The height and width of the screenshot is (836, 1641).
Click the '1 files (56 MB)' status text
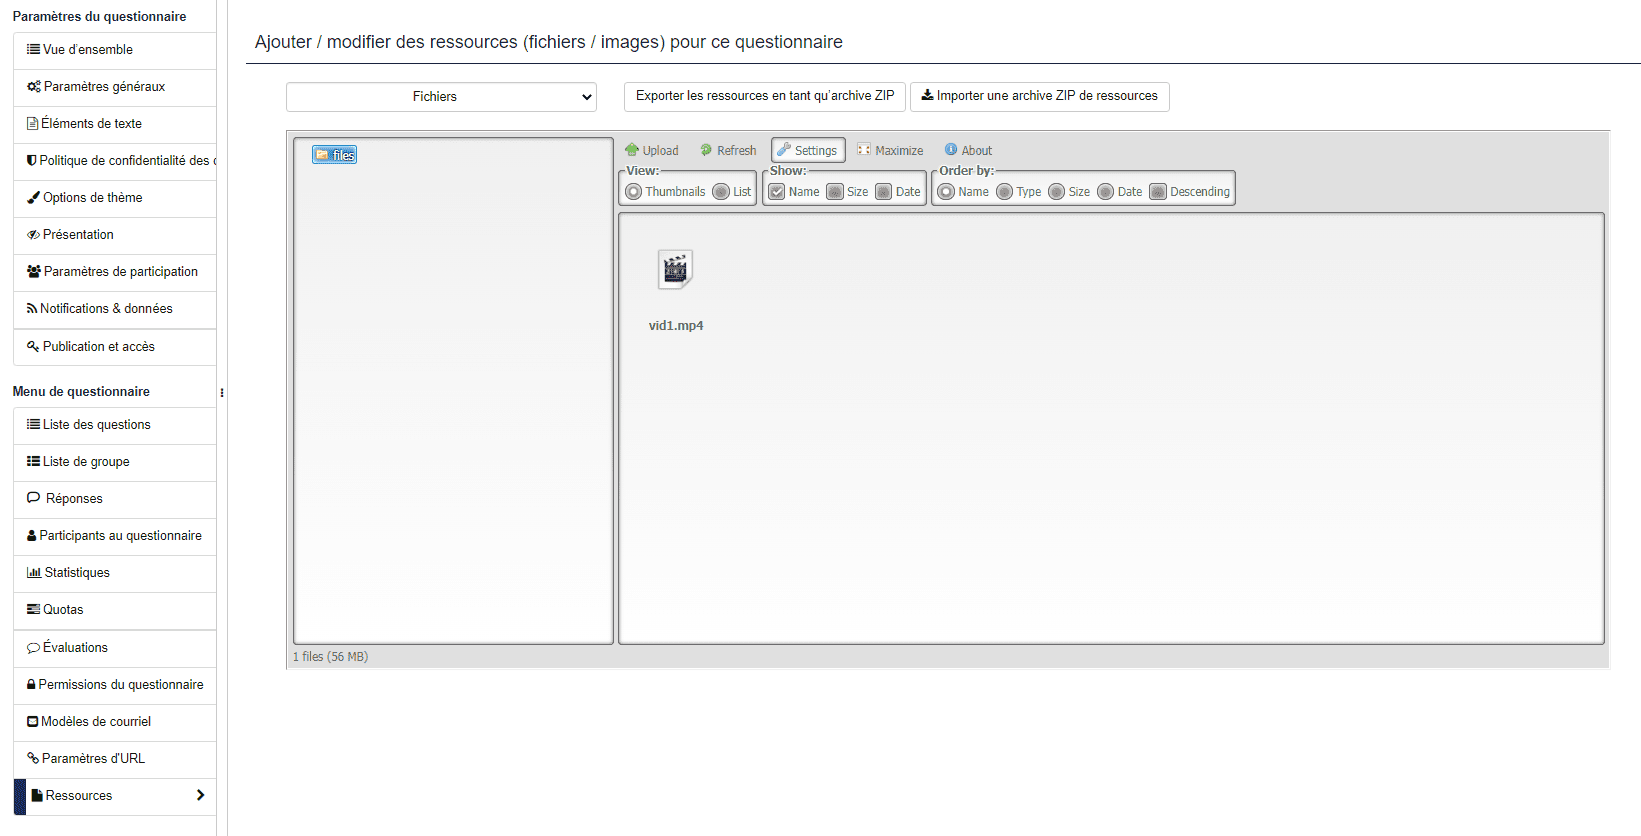330,657
